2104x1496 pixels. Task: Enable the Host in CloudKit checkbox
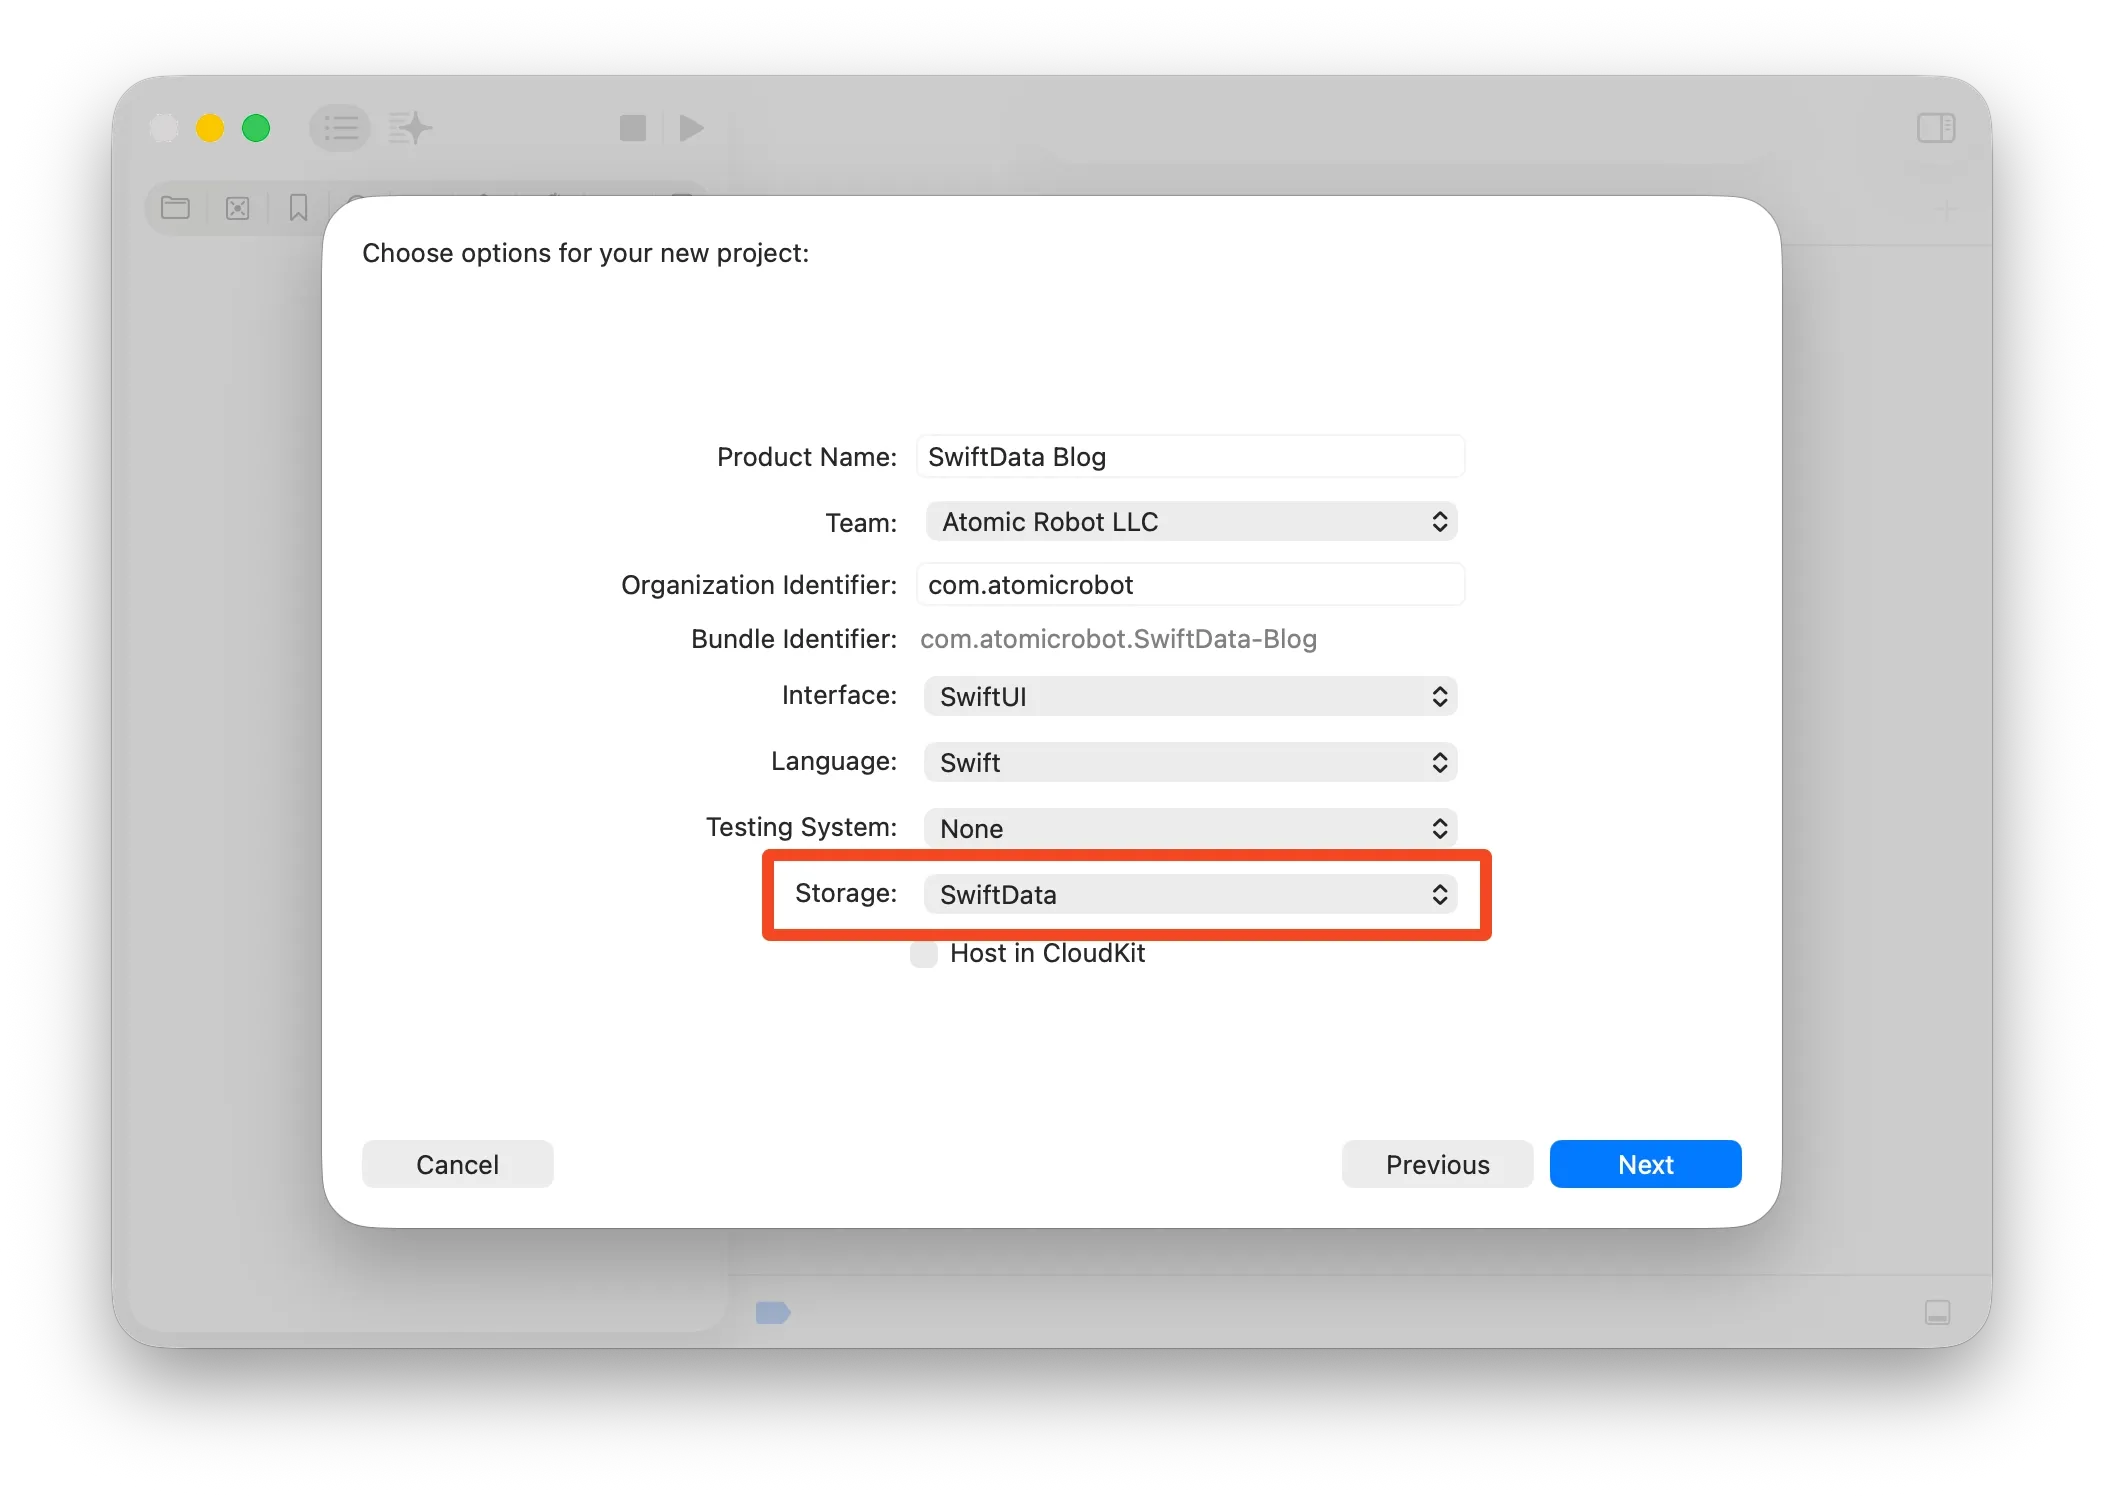922,954
